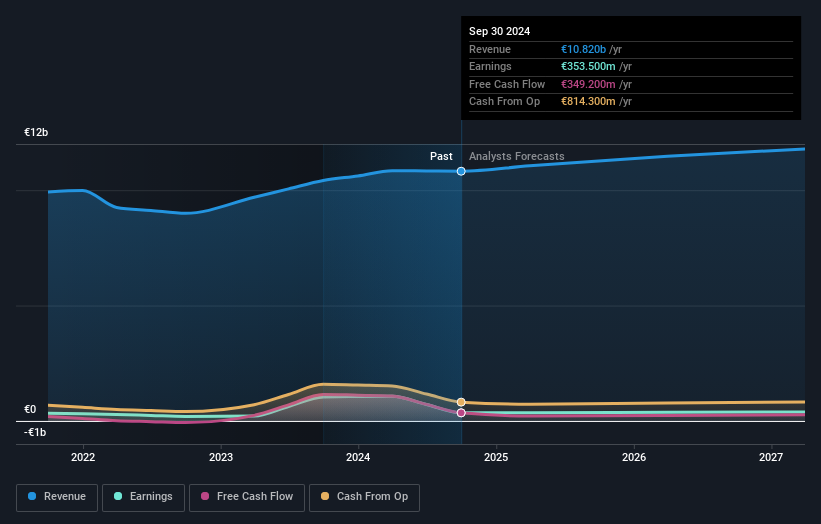The height and width of the screenshot is (524, 821).
Task: Toggle the Earnings legend series
Action: tap(143, 497)
